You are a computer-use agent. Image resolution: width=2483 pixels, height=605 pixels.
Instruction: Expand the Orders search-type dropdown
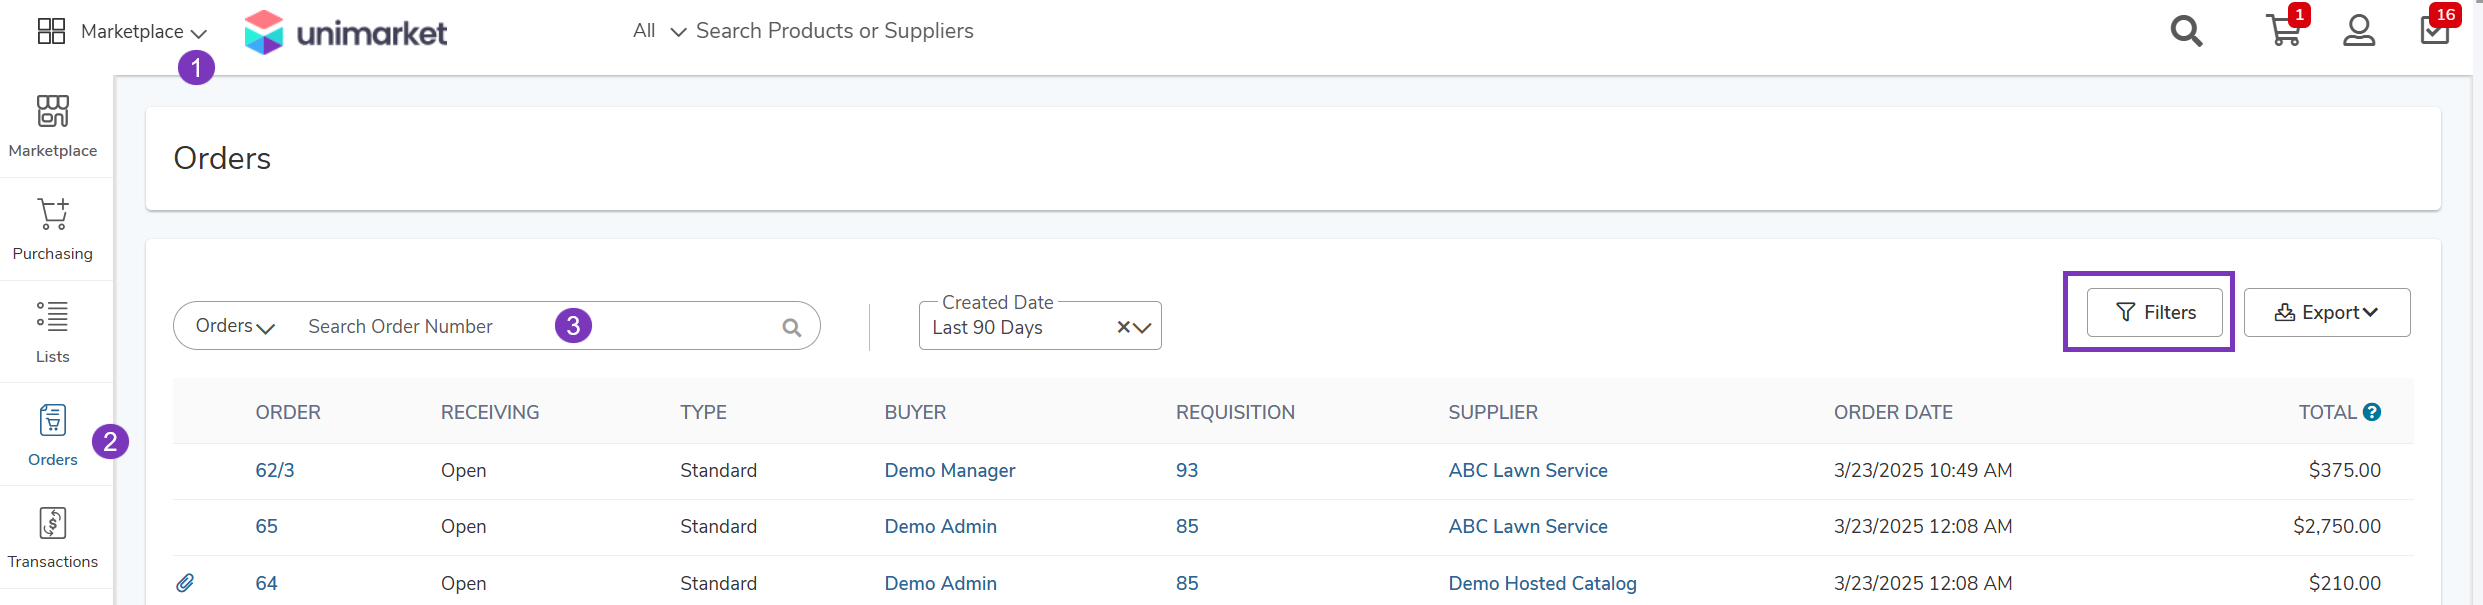235,326
